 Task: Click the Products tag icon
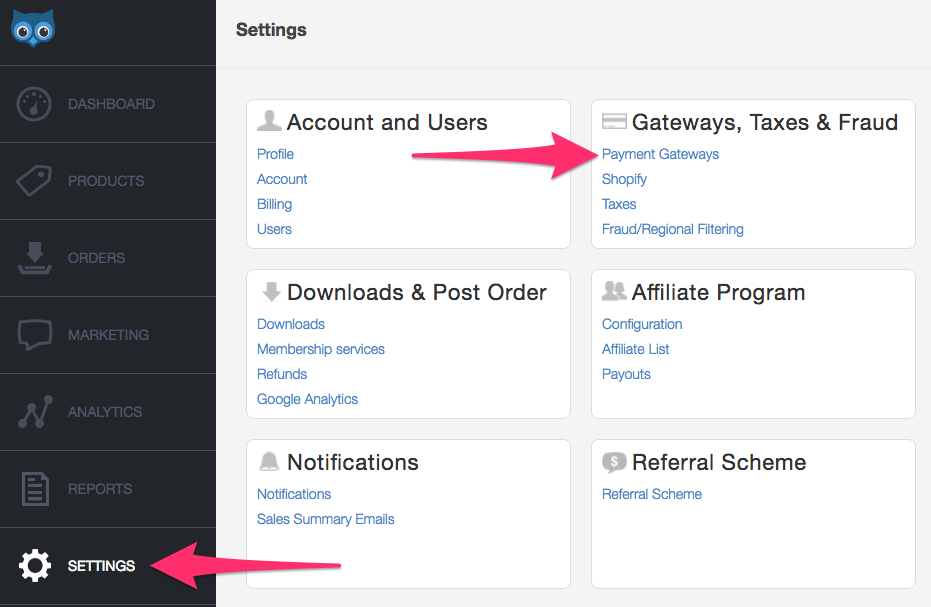tap(35, 181)
